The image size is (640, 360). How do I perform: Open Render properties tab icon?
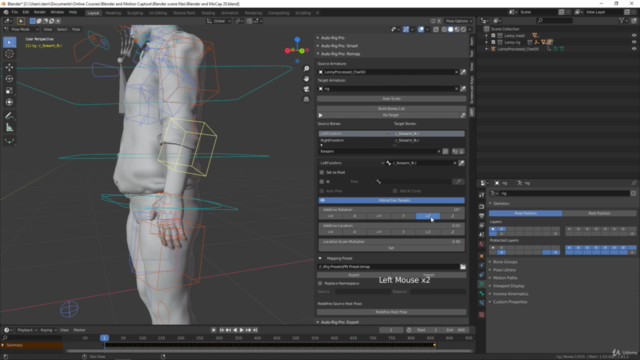(x=482, y=207)
